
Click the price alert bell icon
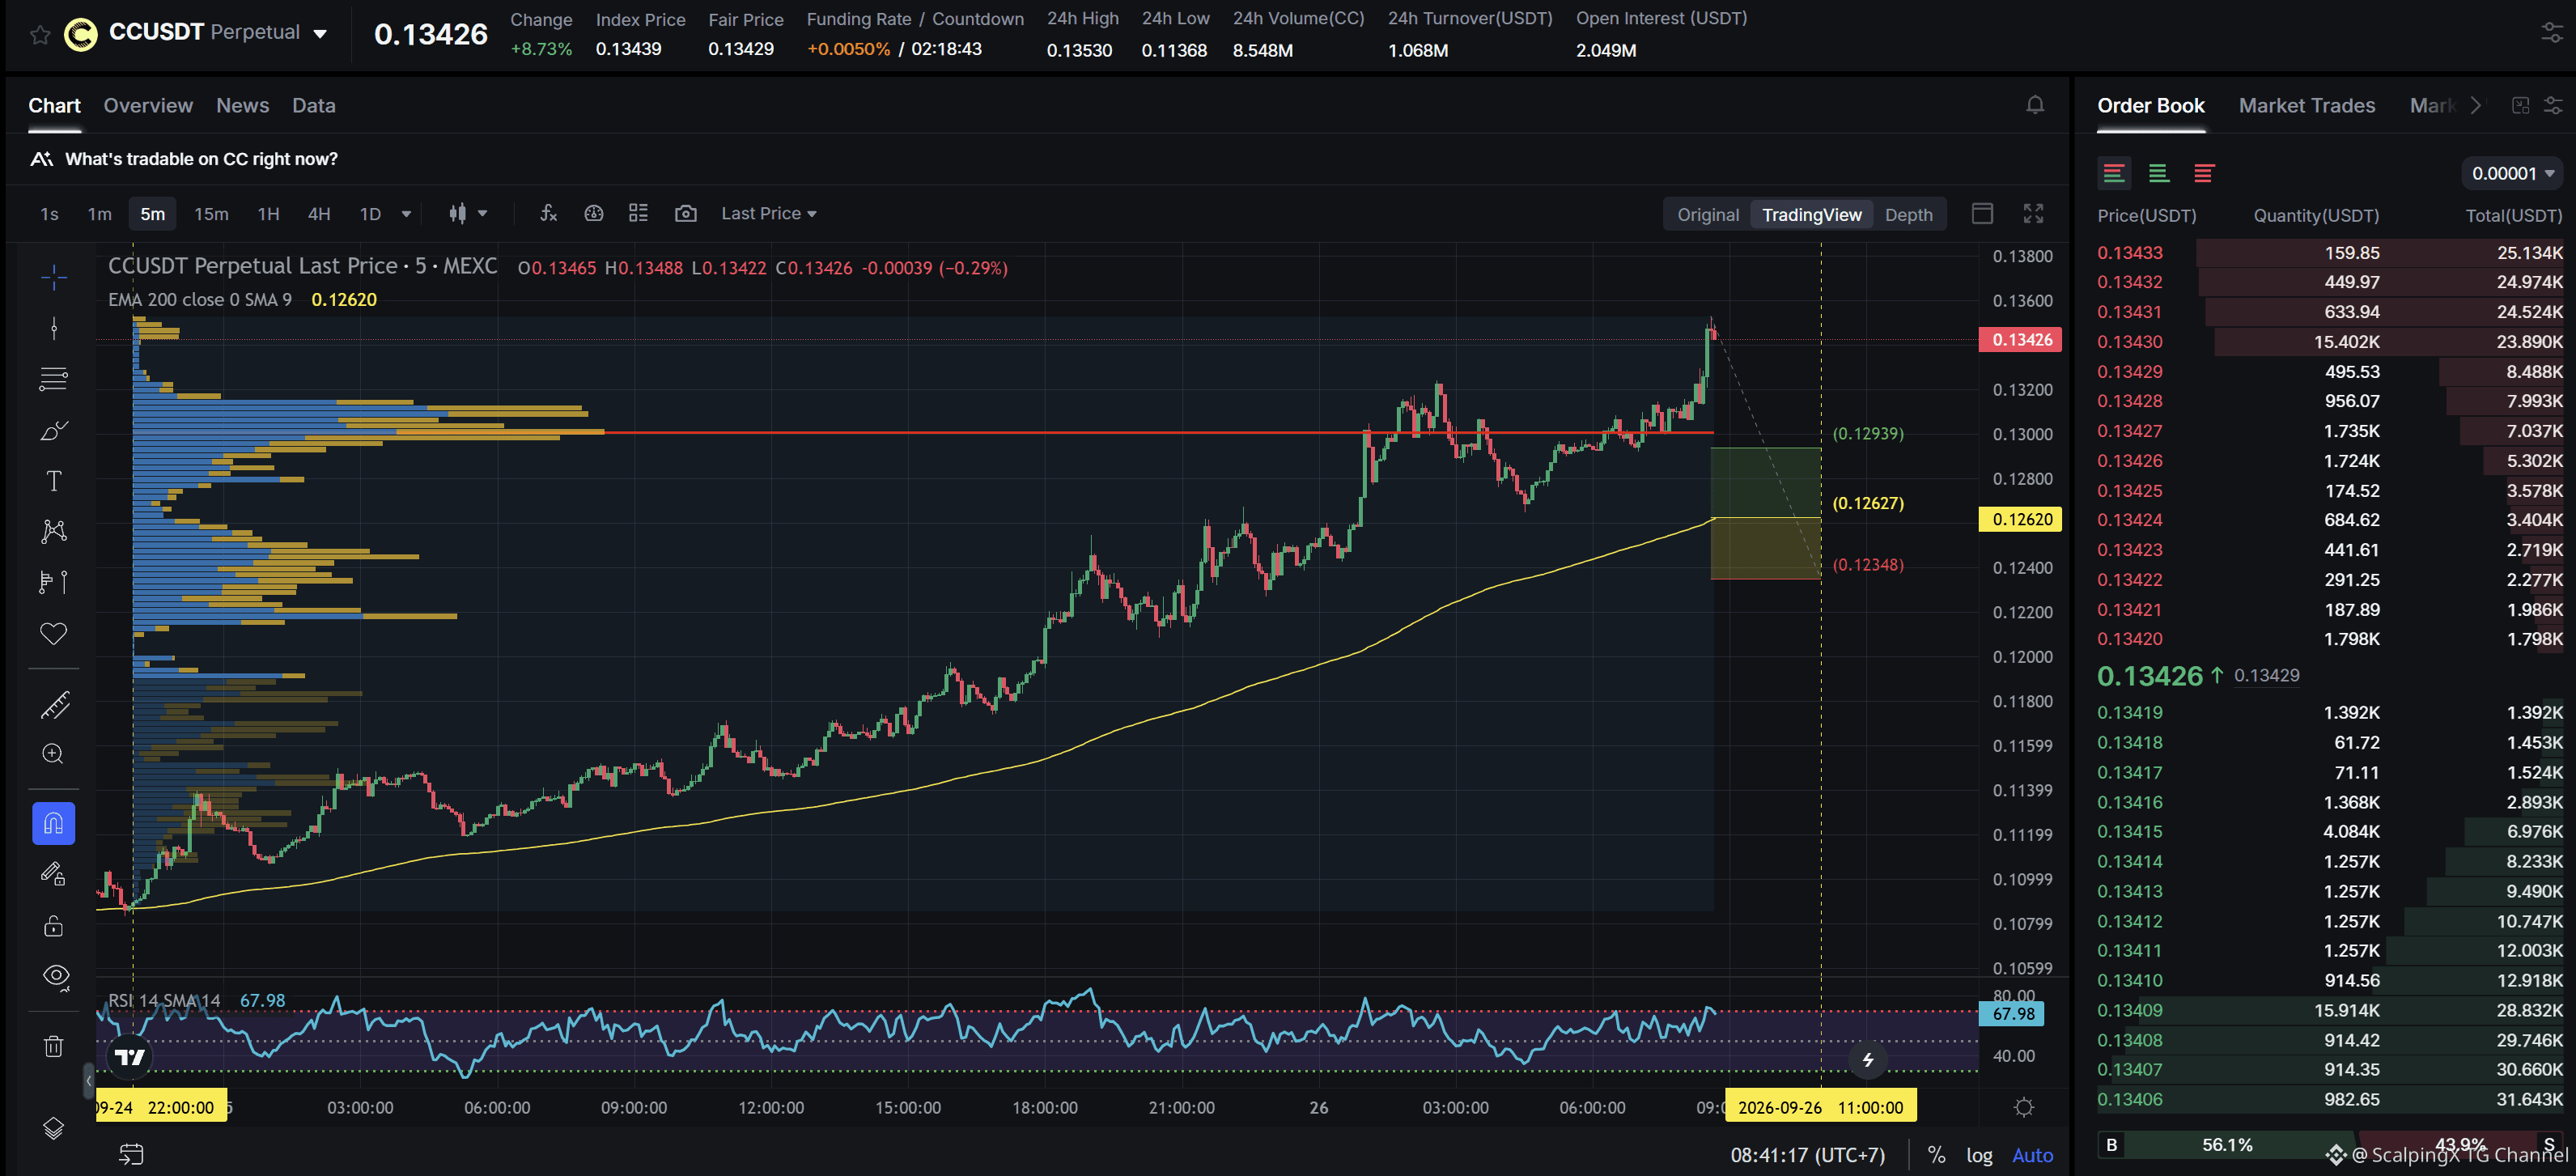2034,105
